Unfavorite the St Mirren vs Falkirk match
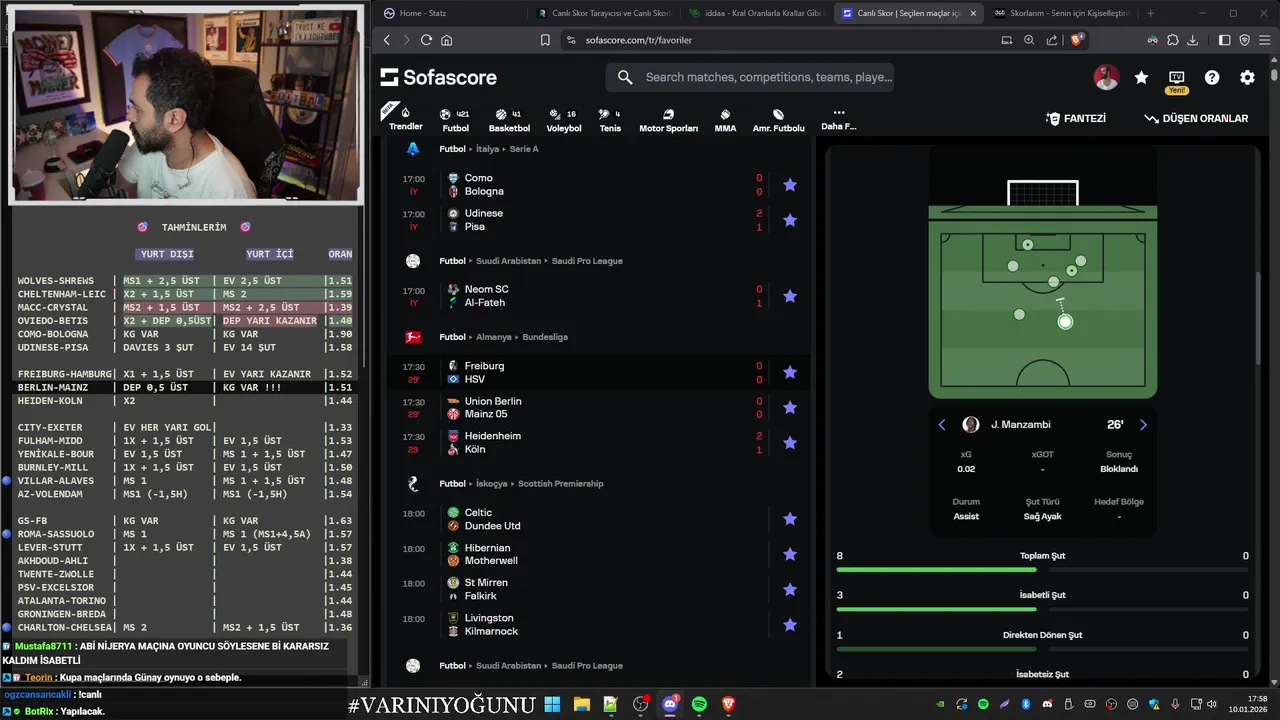Screen dimensions: 1280x720 790,589
